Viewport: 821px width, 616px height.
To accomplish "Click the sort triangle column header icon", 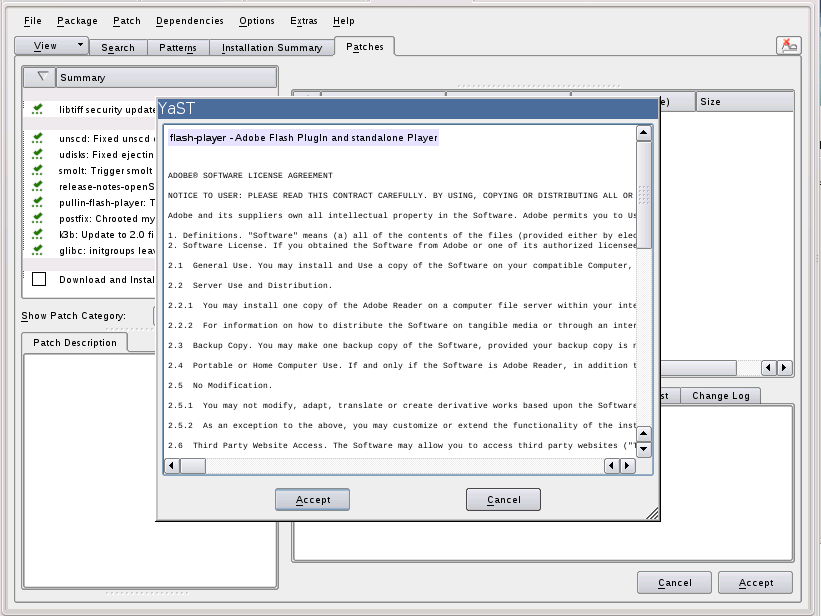I will 42,77.
